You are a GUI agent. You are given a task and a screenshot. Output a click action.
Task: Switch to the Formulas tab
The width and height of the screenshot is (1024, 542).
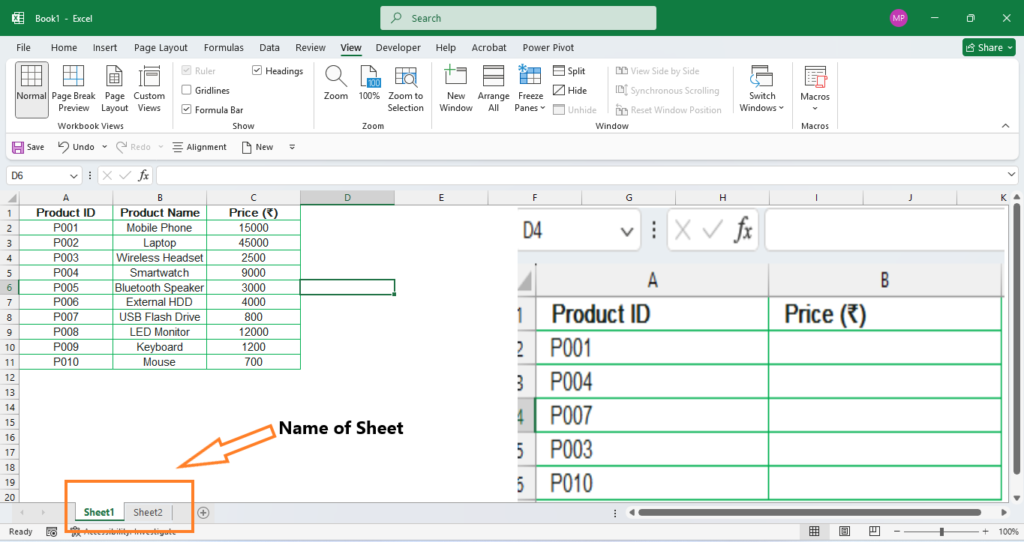[223, 48]
